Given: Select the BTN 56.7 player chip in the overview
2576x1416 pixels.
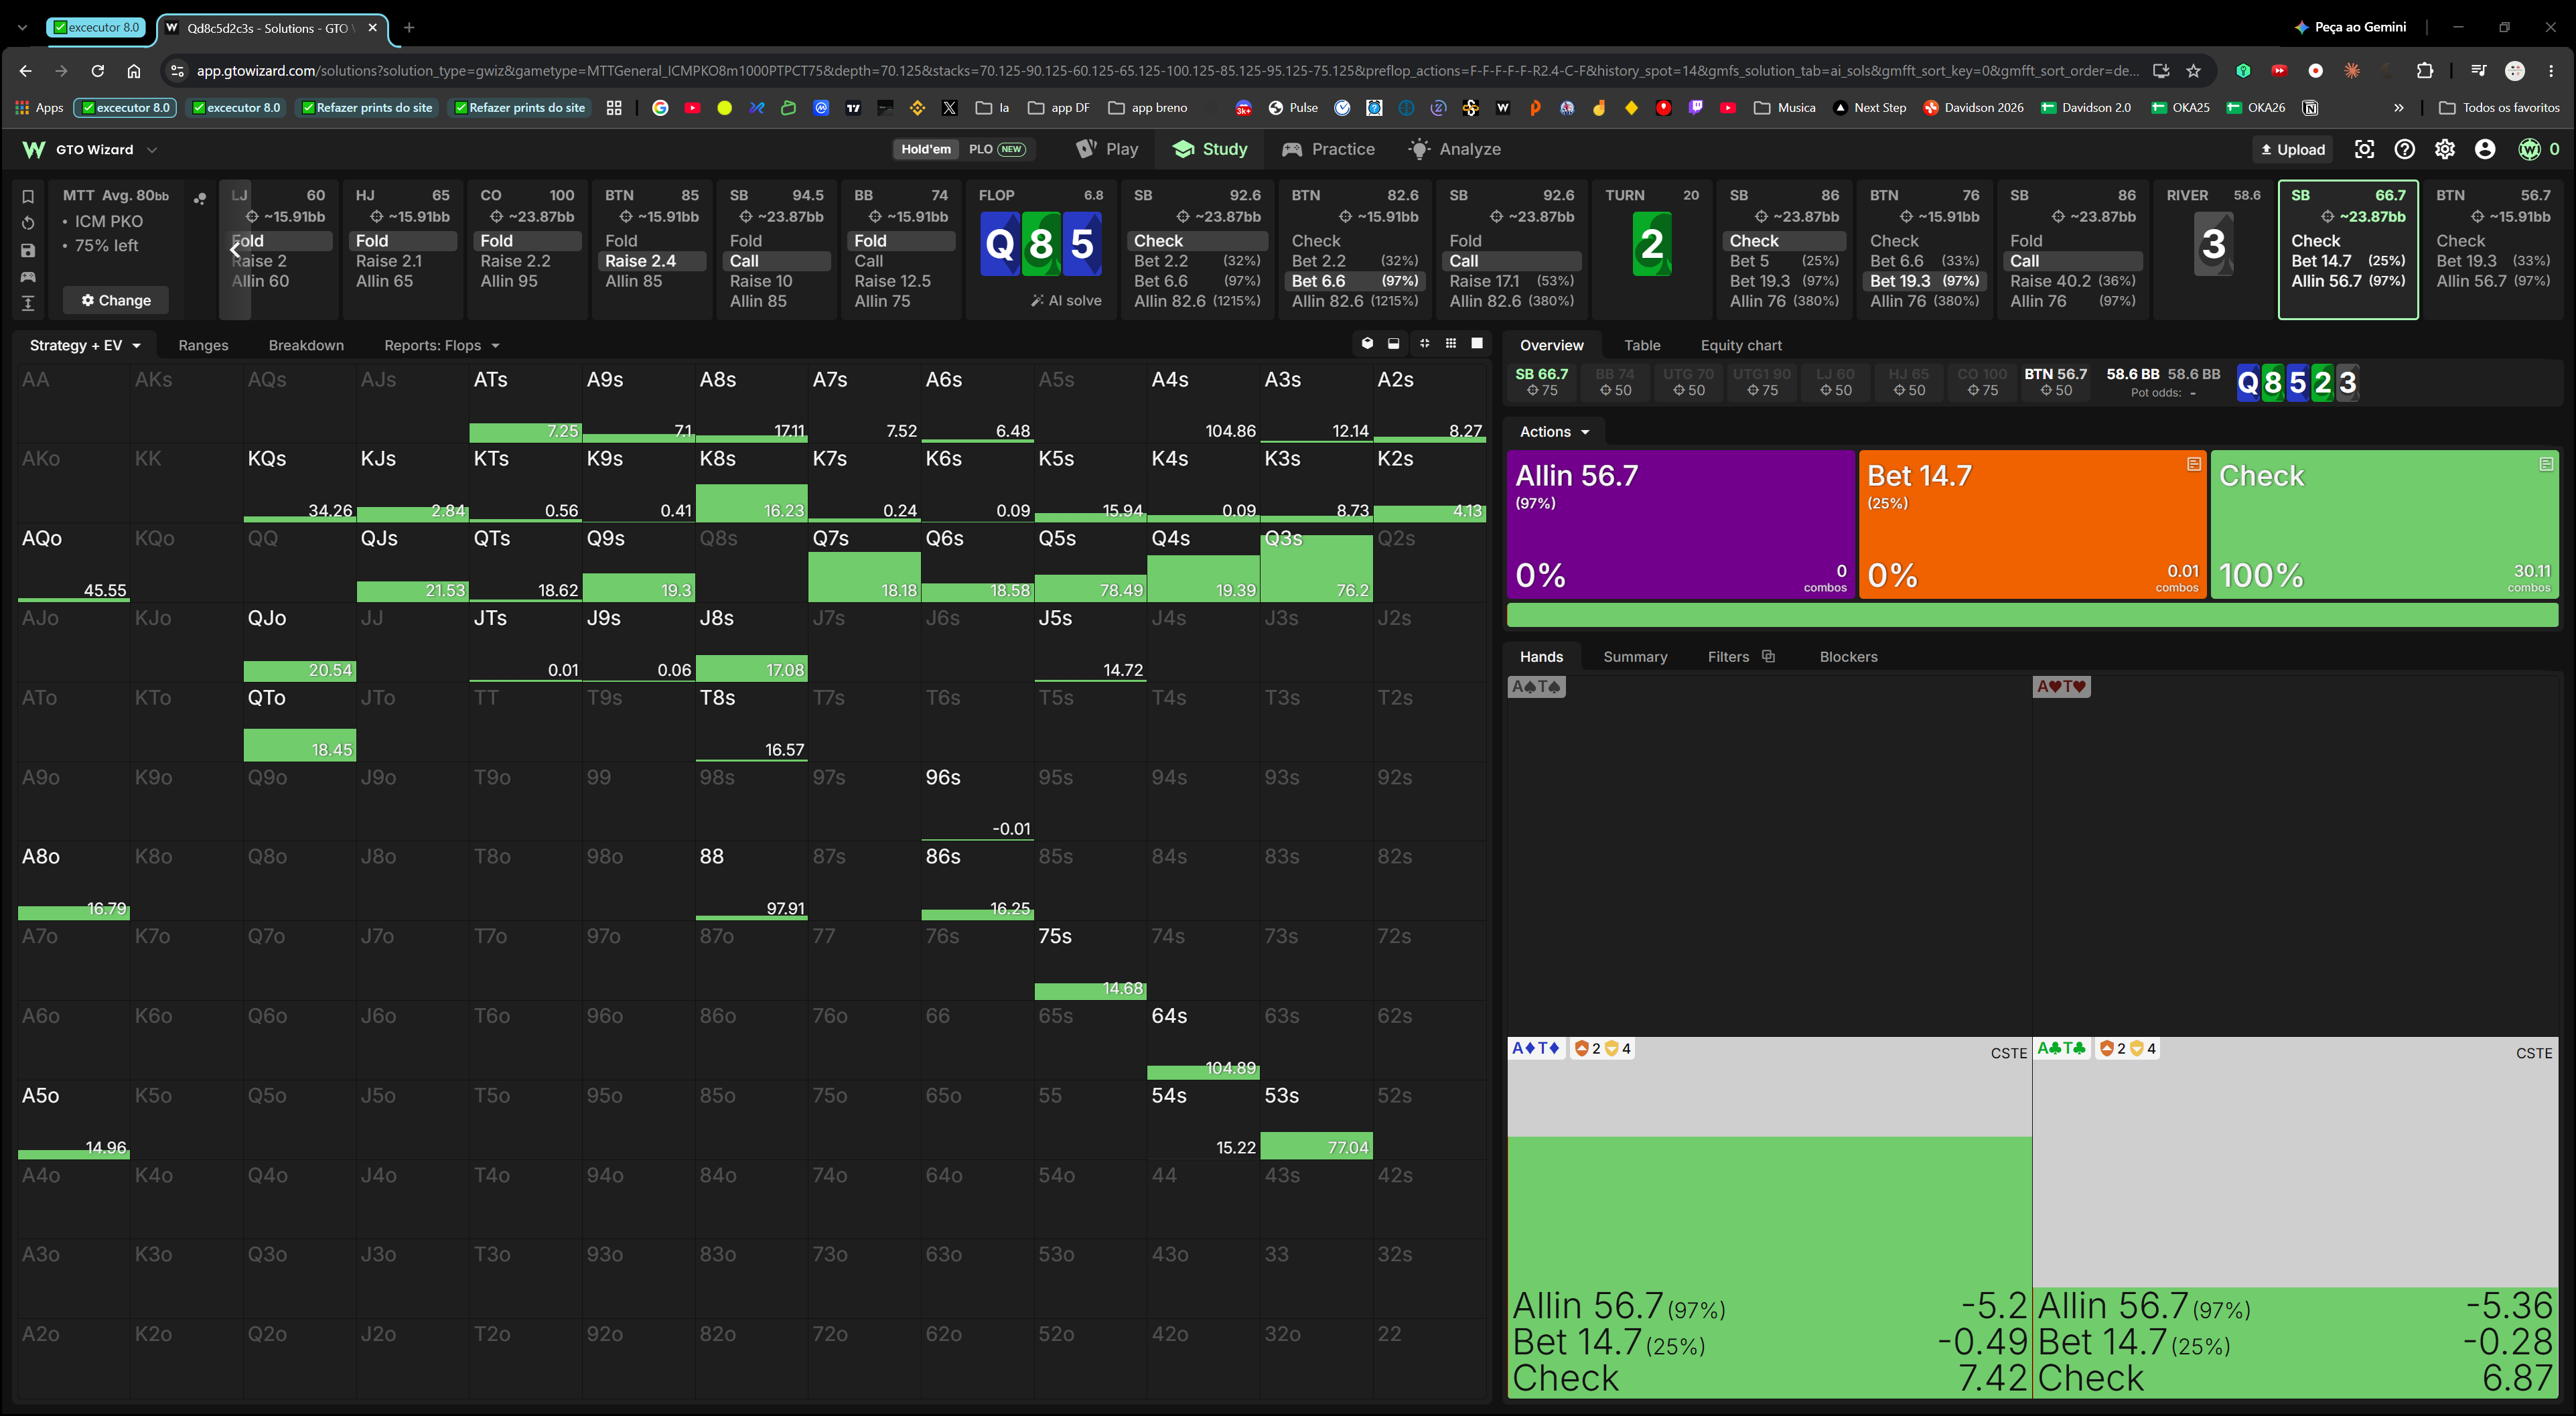Looking at the screenshot, I should tap(2056, 382).
